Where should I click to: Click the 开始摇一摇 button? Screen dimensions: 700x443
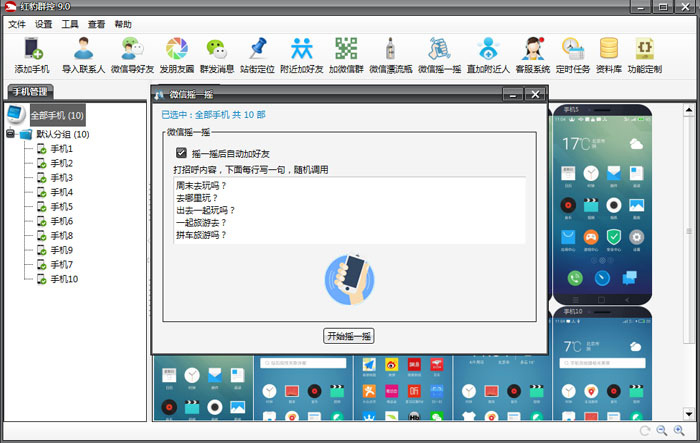(349, 336)
